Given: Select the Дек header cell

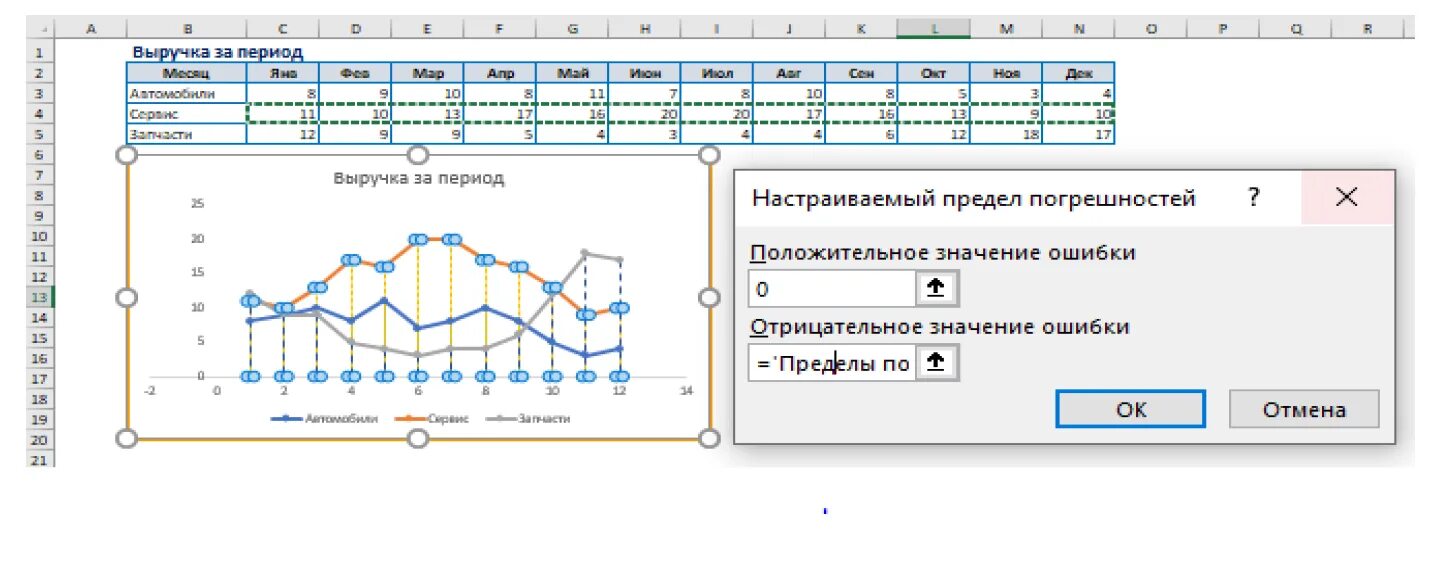Looking at the screenshot, I should (x=1078, y=73).
